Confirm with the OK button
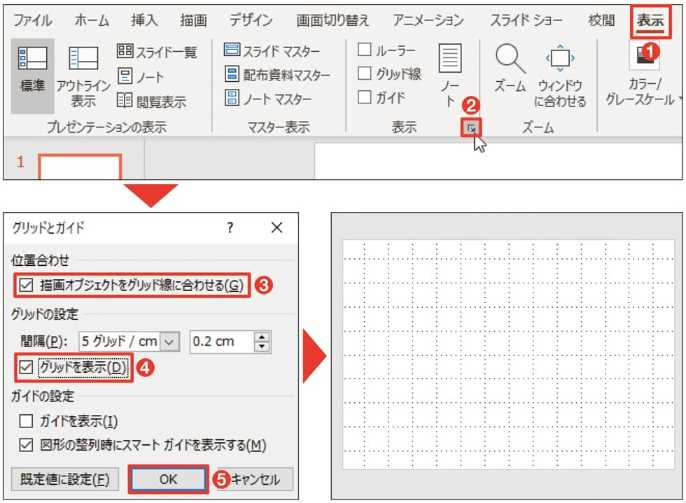 click(168, 479)
